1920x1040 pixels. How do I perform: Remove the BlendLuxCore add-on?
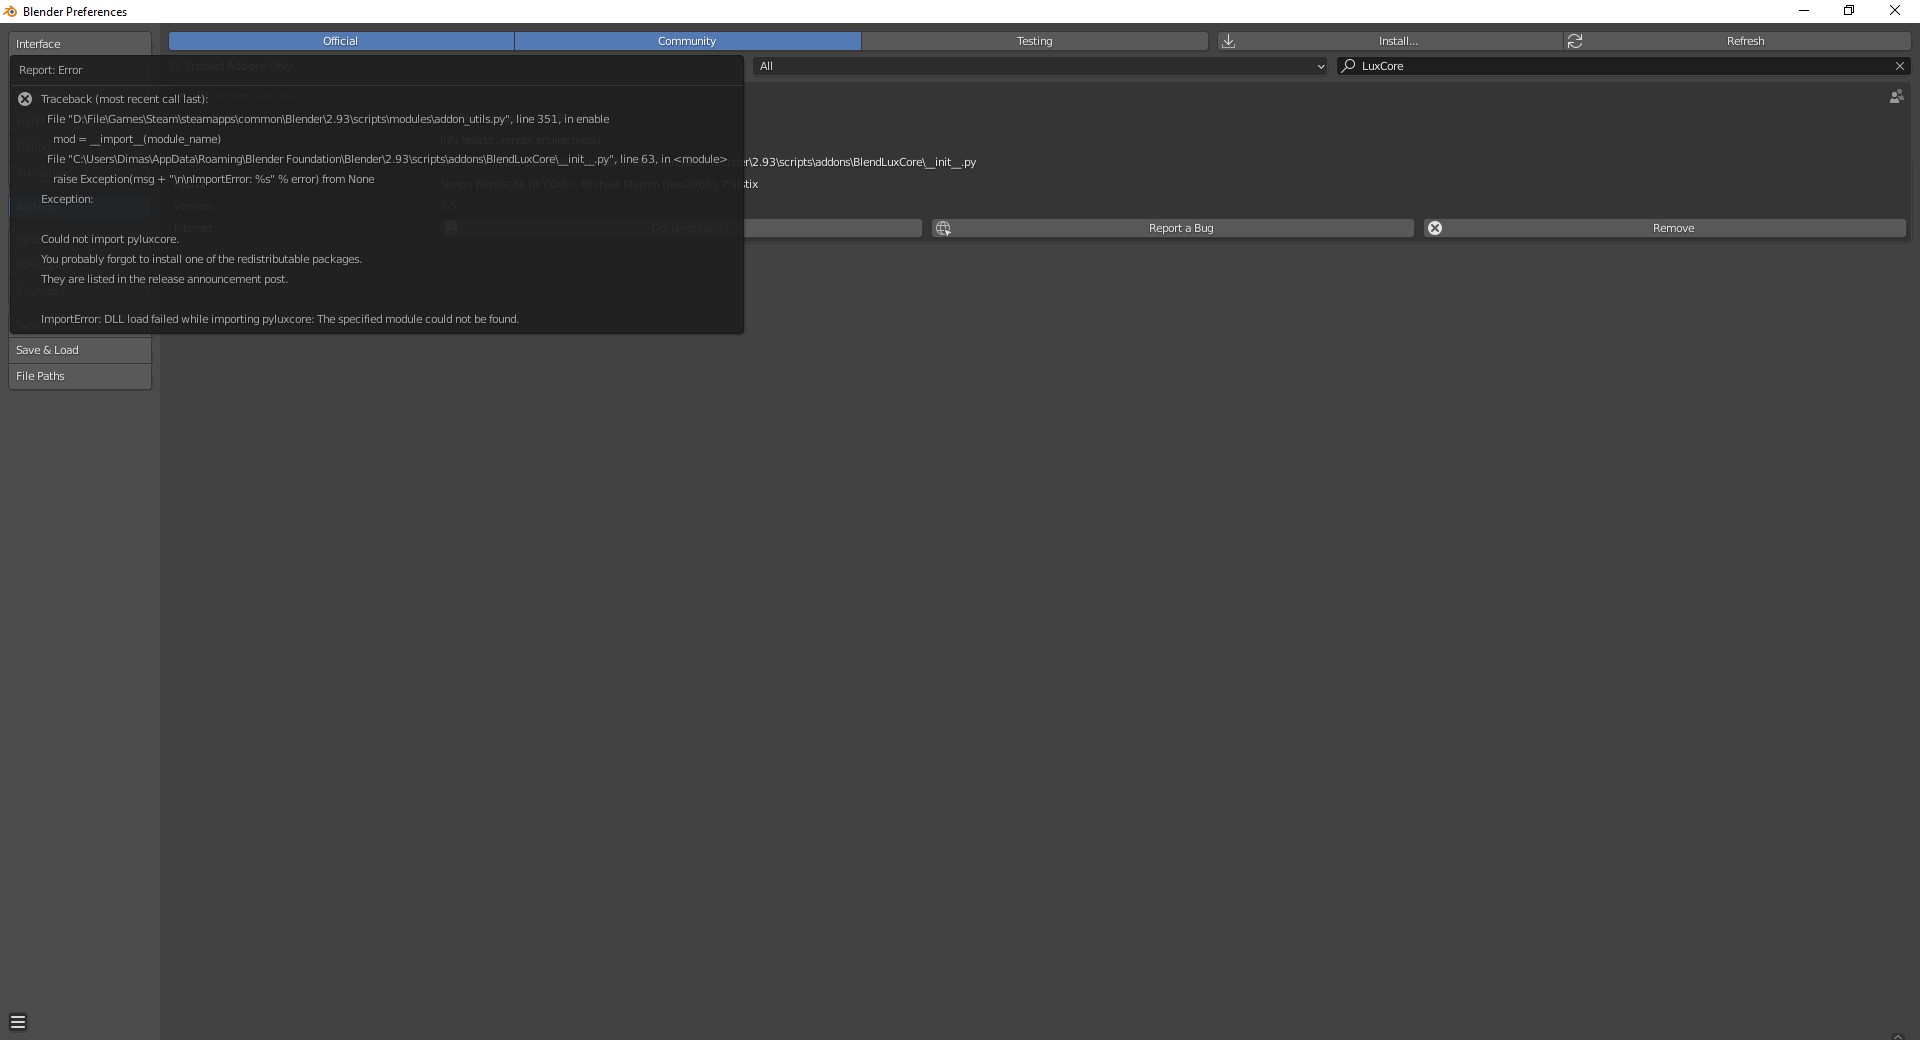[x=1673, y=228]
